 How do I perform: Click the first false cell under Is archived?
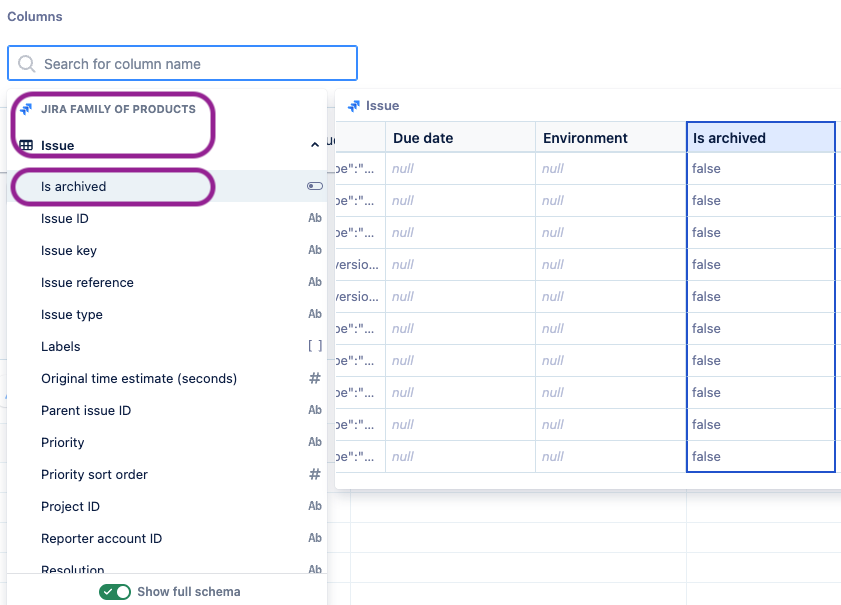coord(761,168)
